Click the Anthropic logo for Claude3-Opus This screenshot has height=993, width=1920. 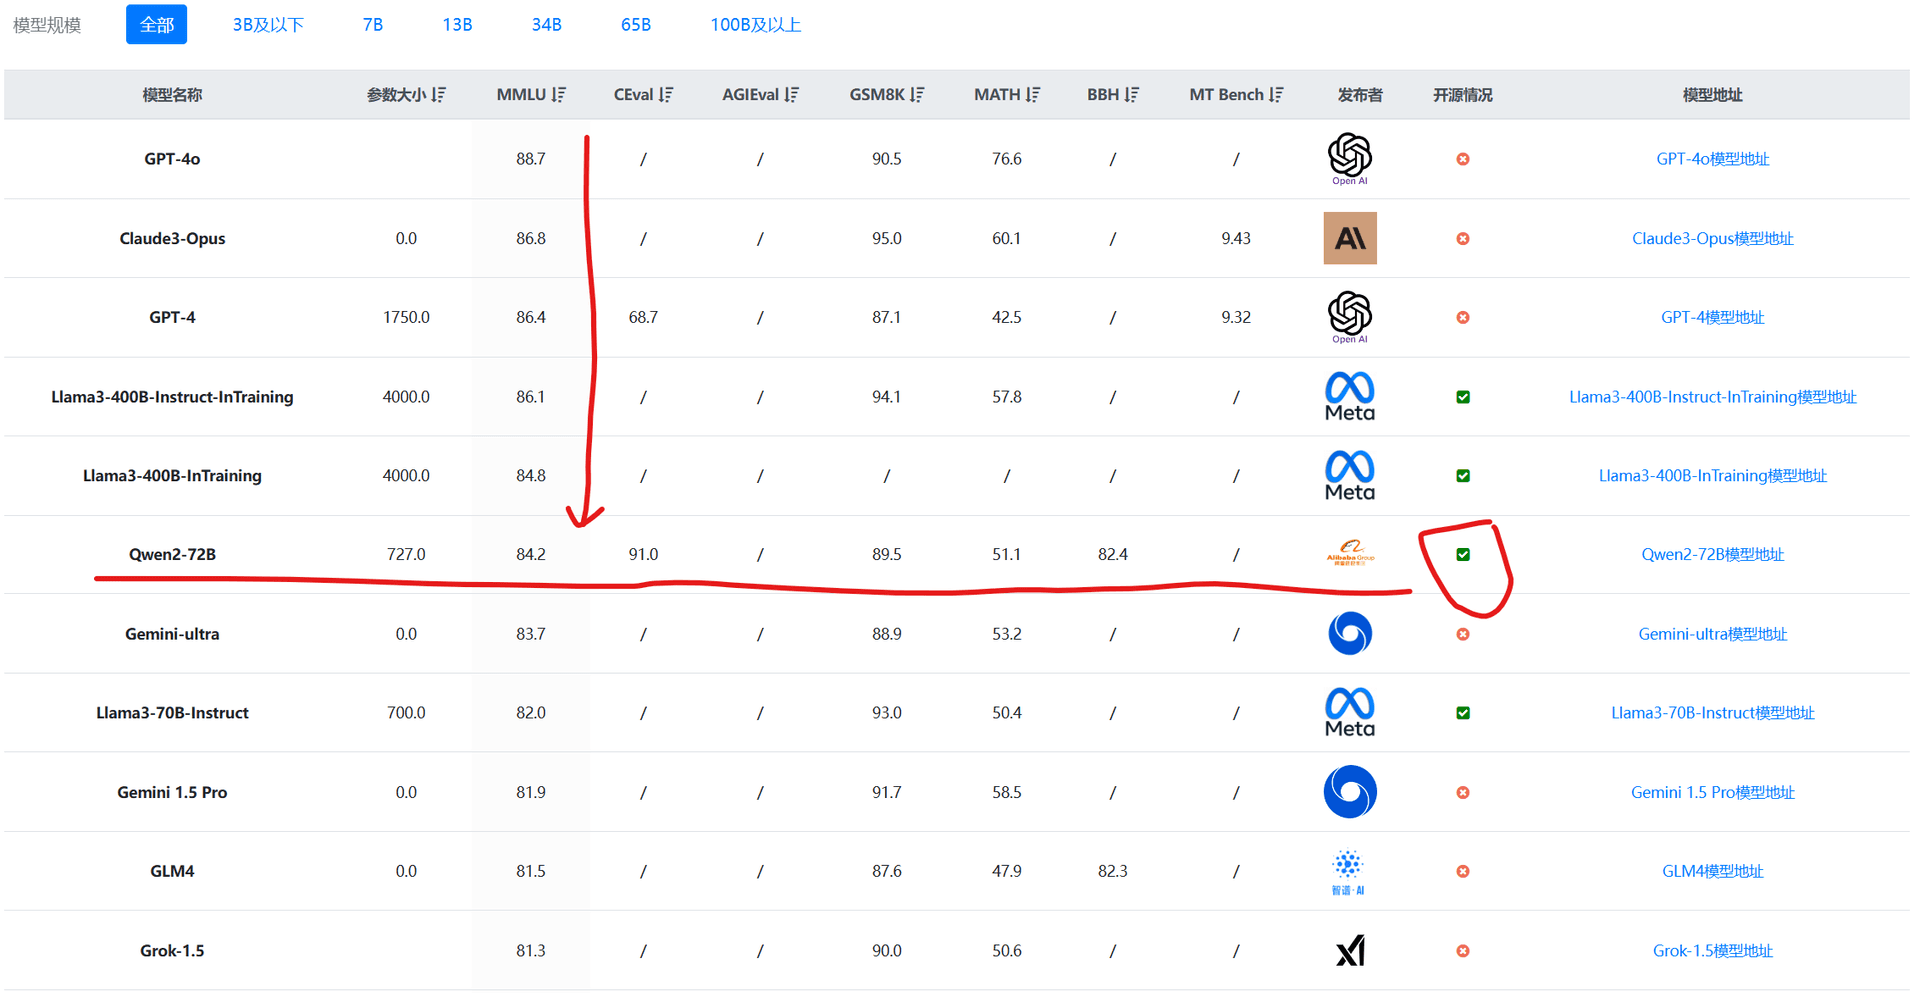click(x=1349, y=238)
